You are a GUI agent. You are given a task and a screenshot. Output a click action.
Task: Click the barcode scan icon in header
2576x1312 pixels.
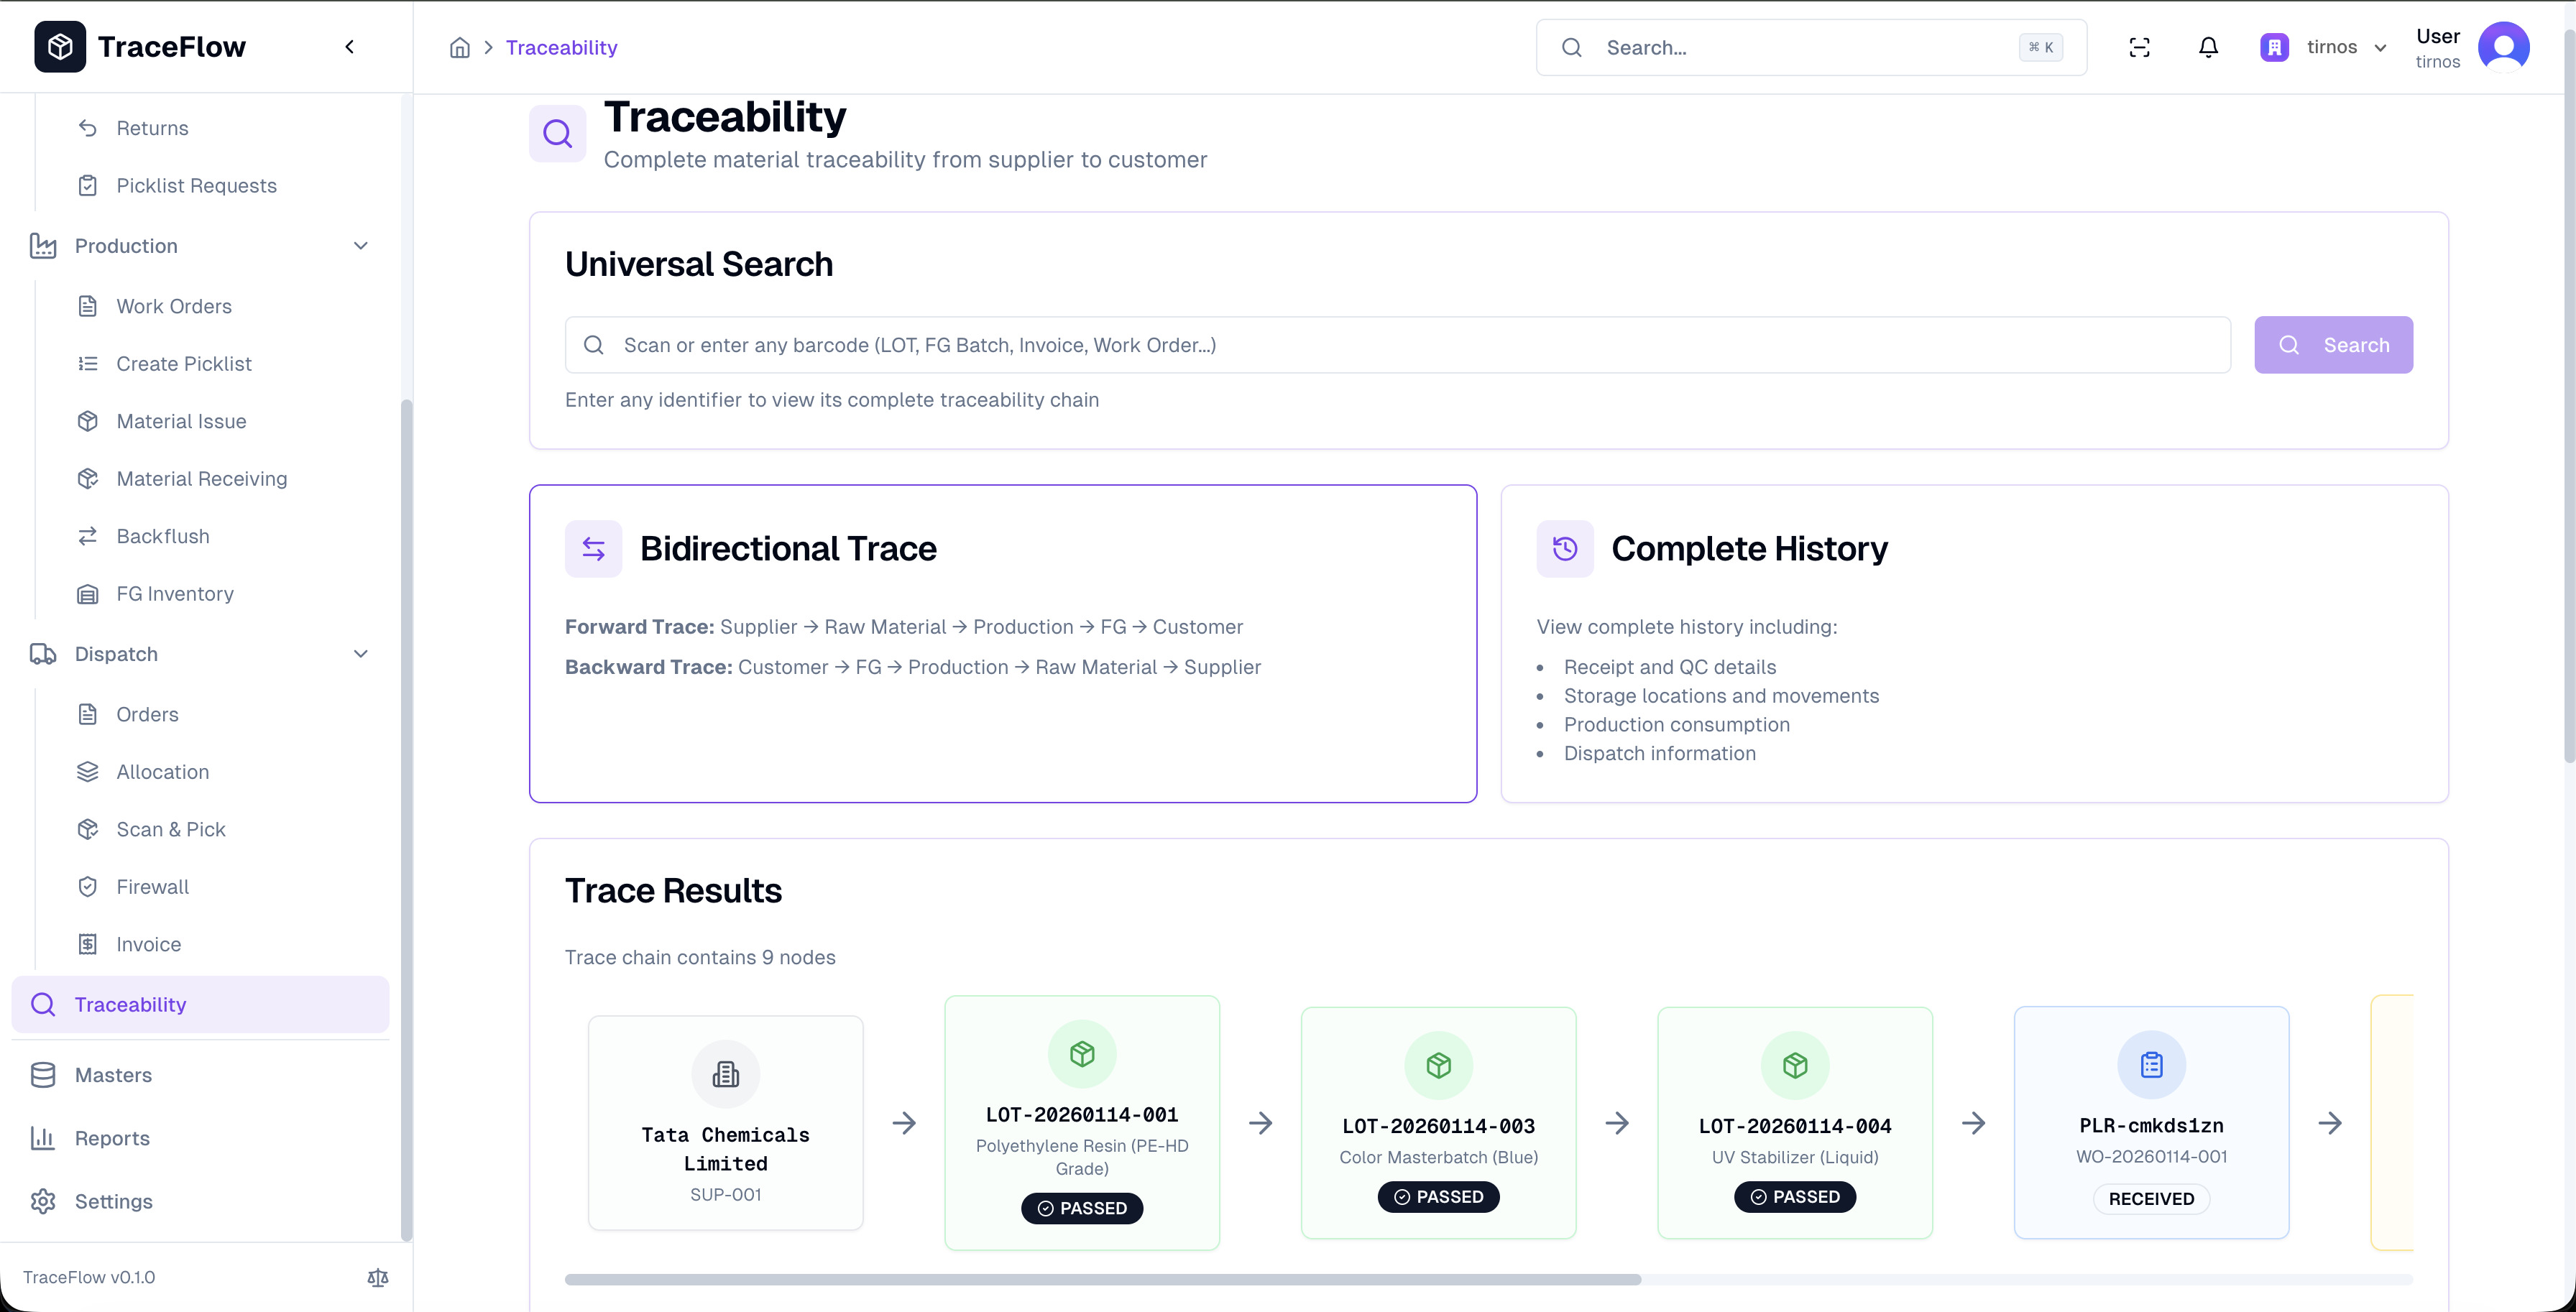coord(2139,47)
